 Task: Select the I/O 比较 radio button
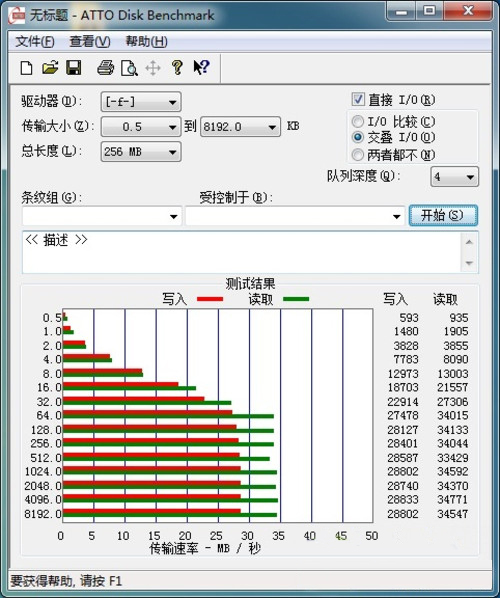coord(357,122)
